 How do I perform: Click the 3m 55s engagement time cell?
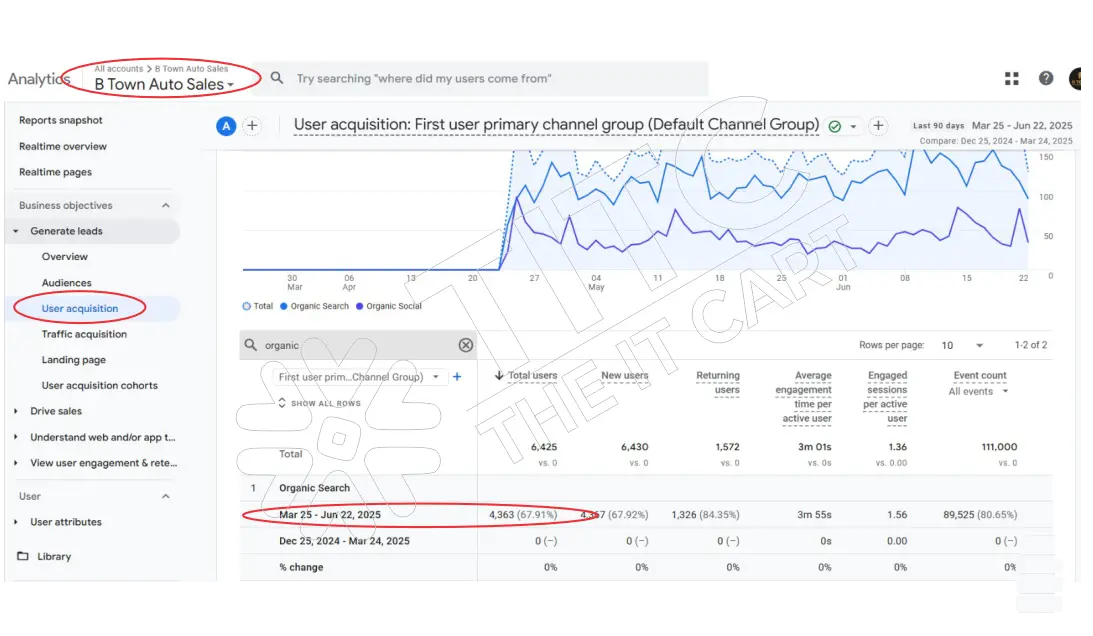(x=814, y=515)
